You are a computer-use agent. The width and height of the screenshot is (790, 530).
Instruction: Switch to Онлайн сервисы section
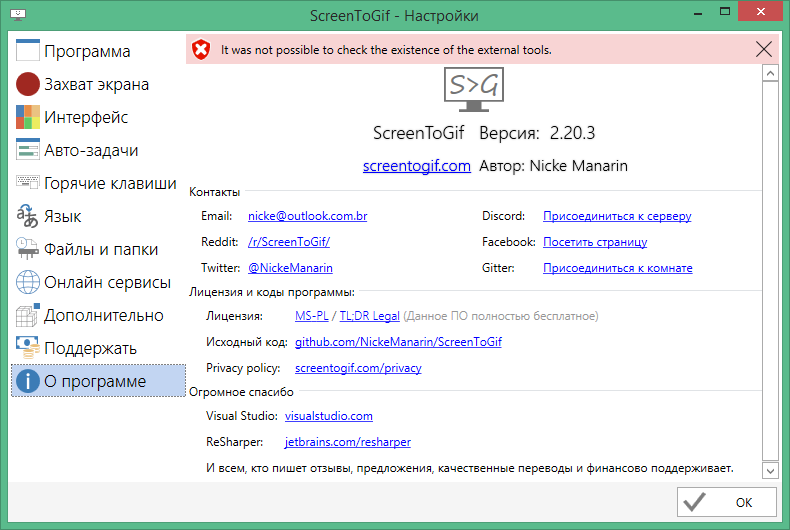[98, 282]
